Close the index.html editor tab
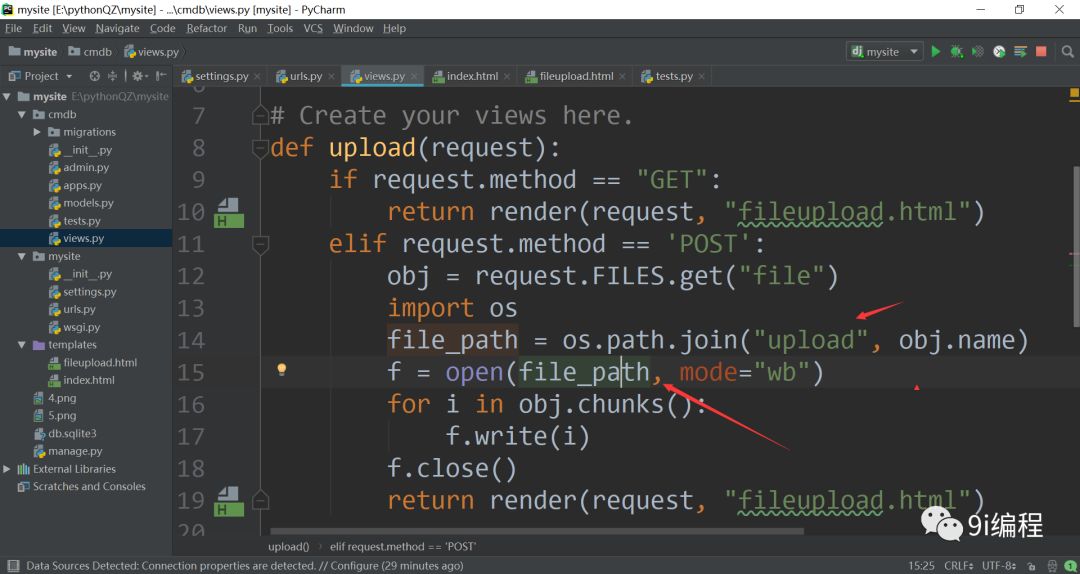Screen dimensions: 1080x574 coord(506,76)
